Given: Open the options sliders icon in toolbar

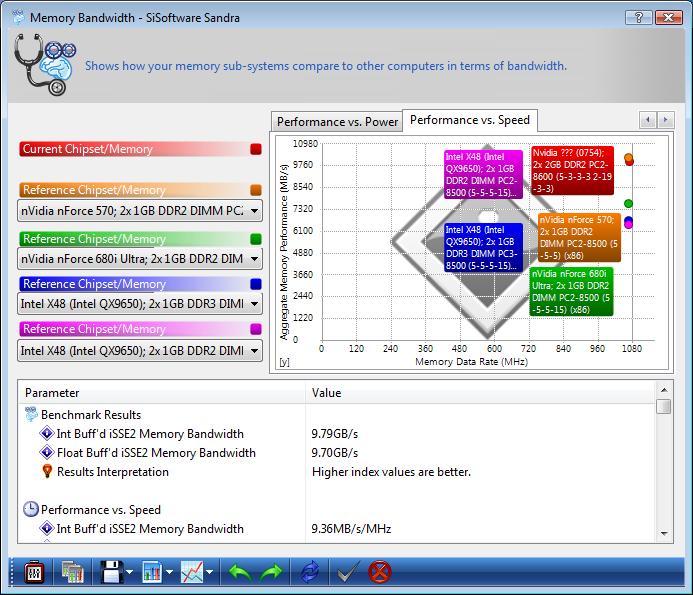Looking at the screenshot, I should [34, 573].
